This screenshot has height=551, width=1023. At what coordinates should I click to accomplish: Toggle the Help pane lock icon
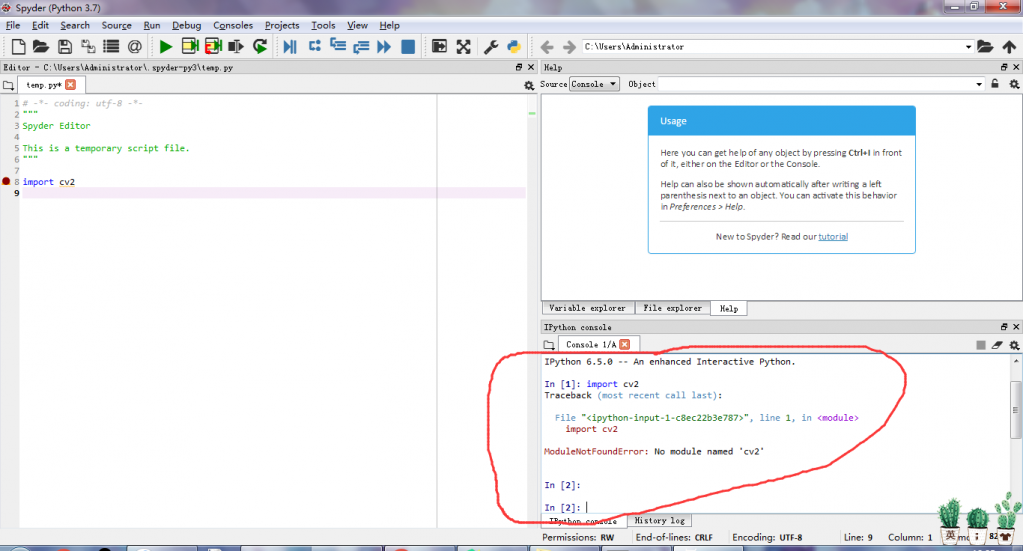pyautogui.click(x=995, y=85)
